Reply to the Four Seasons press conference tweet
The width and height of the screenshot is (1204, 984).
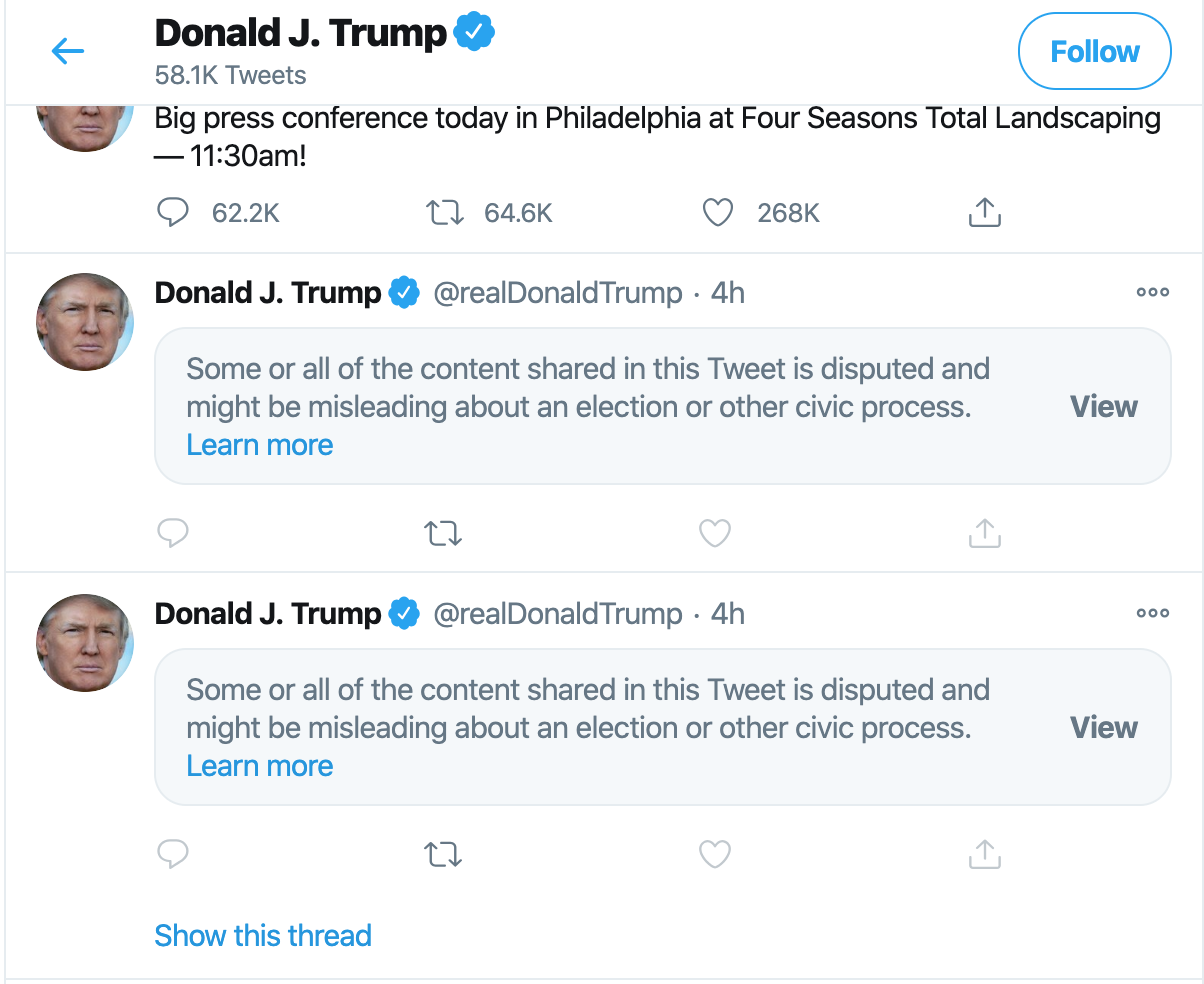tap(174, 212)
